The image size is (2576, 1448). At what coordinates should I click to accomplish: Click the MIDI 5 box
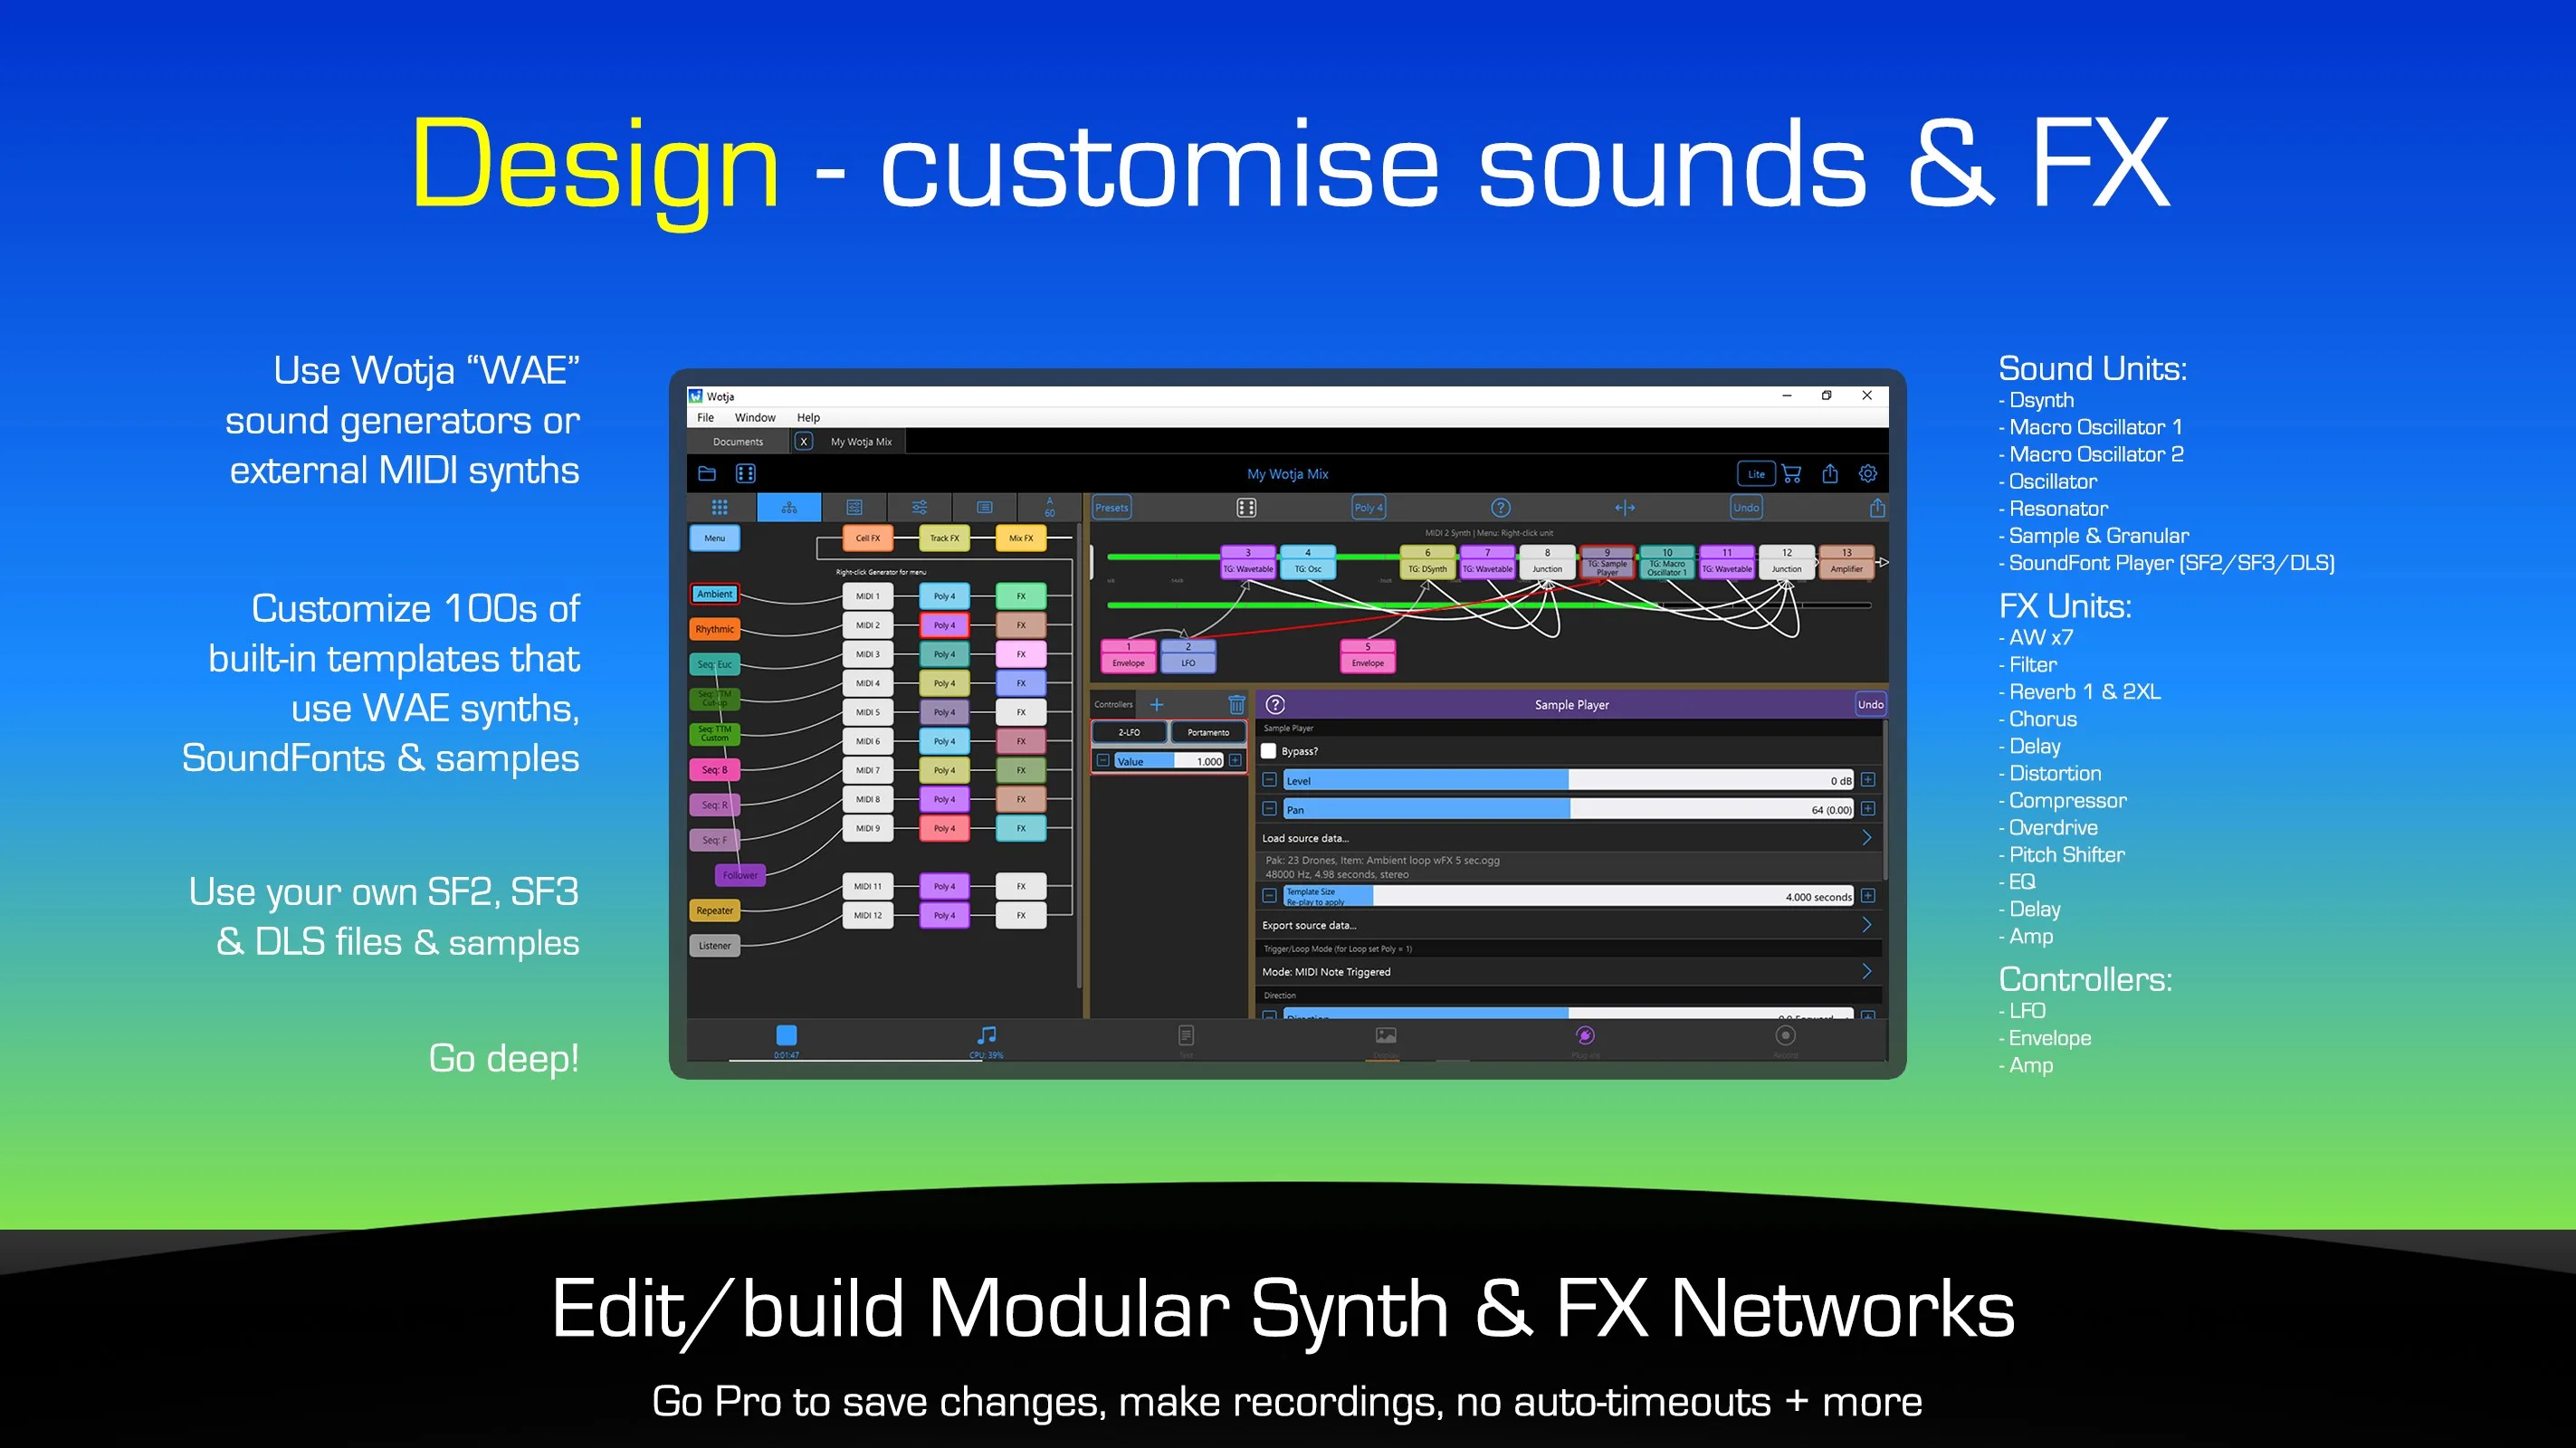click(x=868, y=712)
